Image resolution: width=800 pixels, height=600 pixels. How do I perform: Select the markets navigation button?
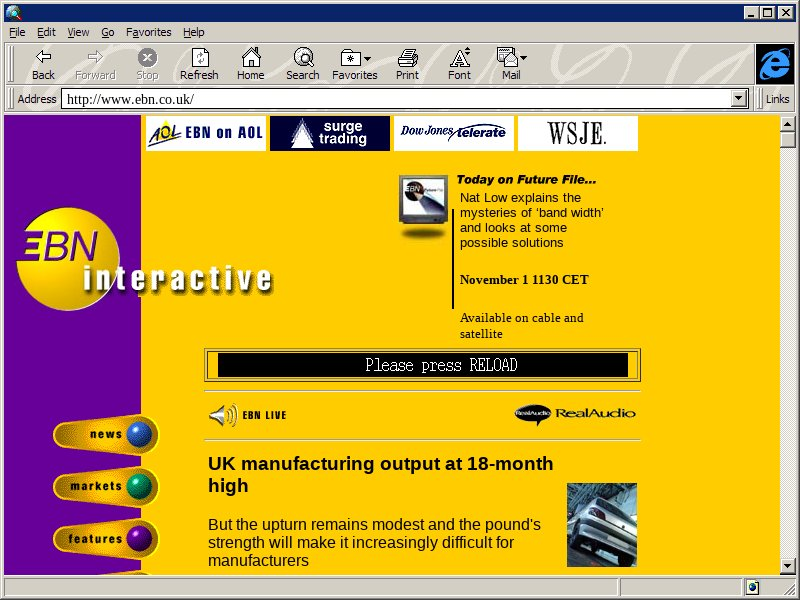point(106,487)
